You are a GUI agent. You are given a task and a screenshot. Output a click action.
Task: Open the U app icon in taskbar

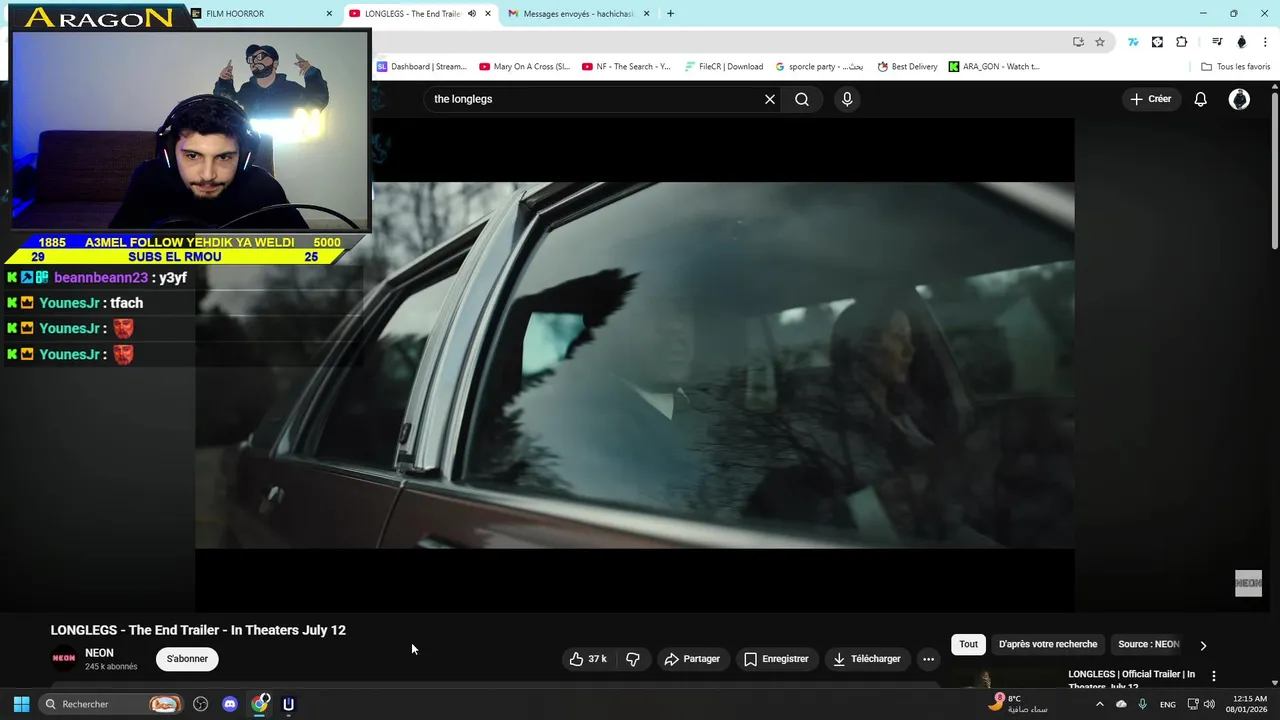click(288, 704)
